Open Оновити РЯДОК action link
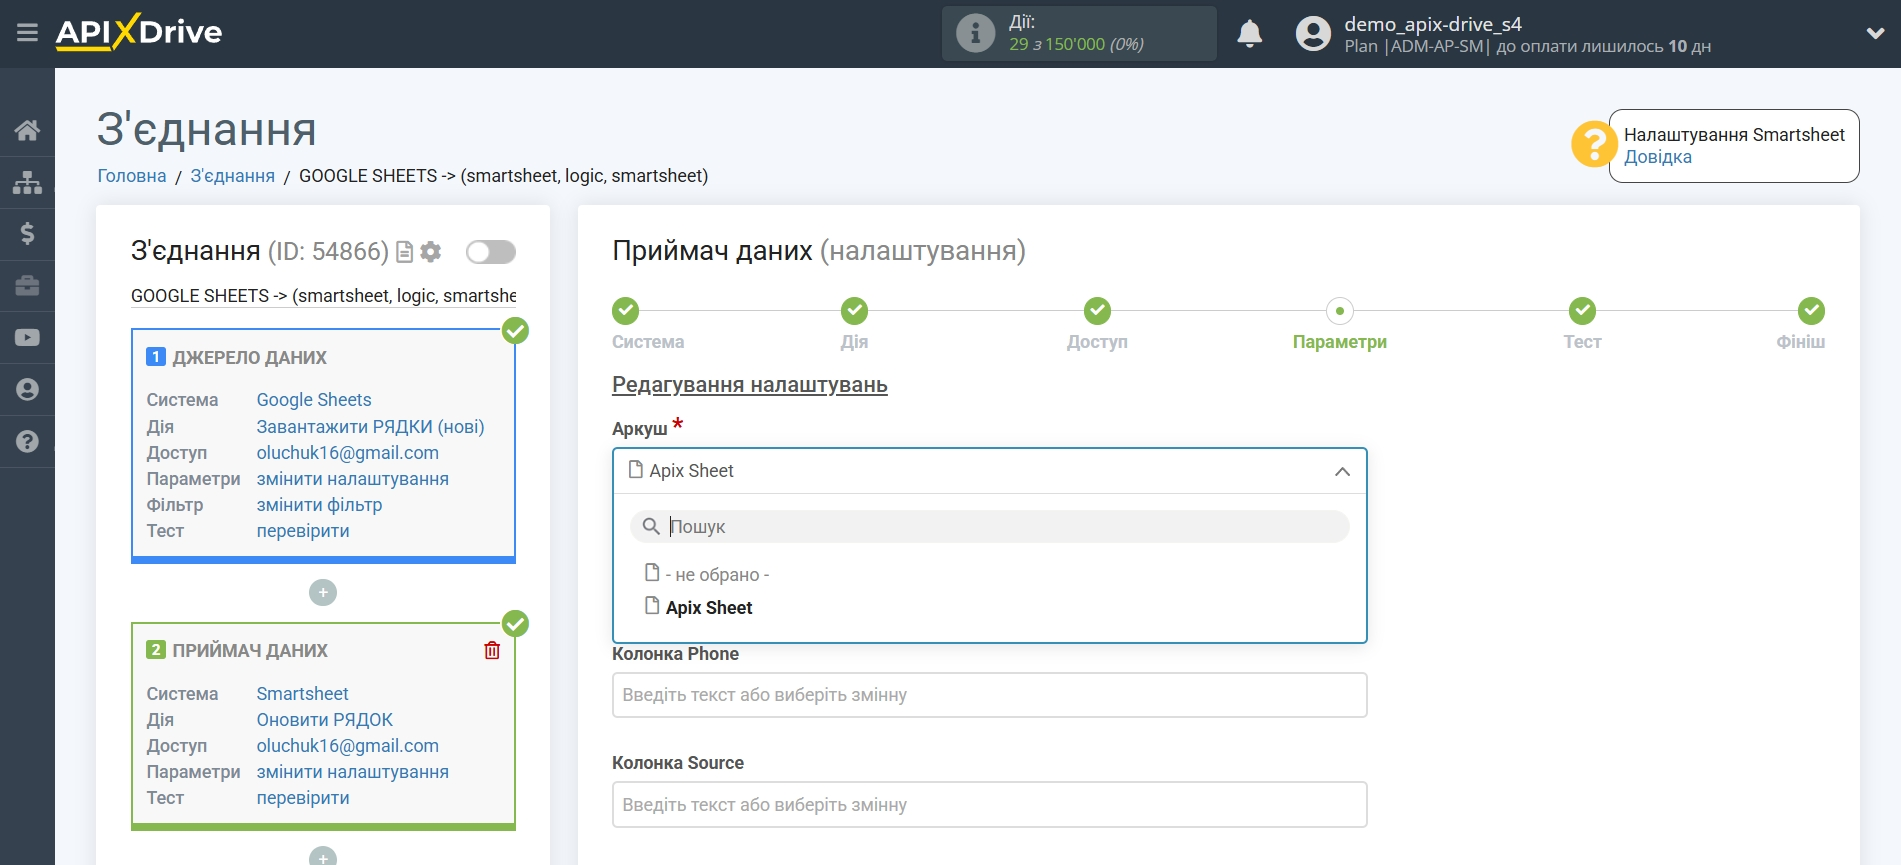The height and width of the screenshot is (865, 1901). [x=325, y=720]
